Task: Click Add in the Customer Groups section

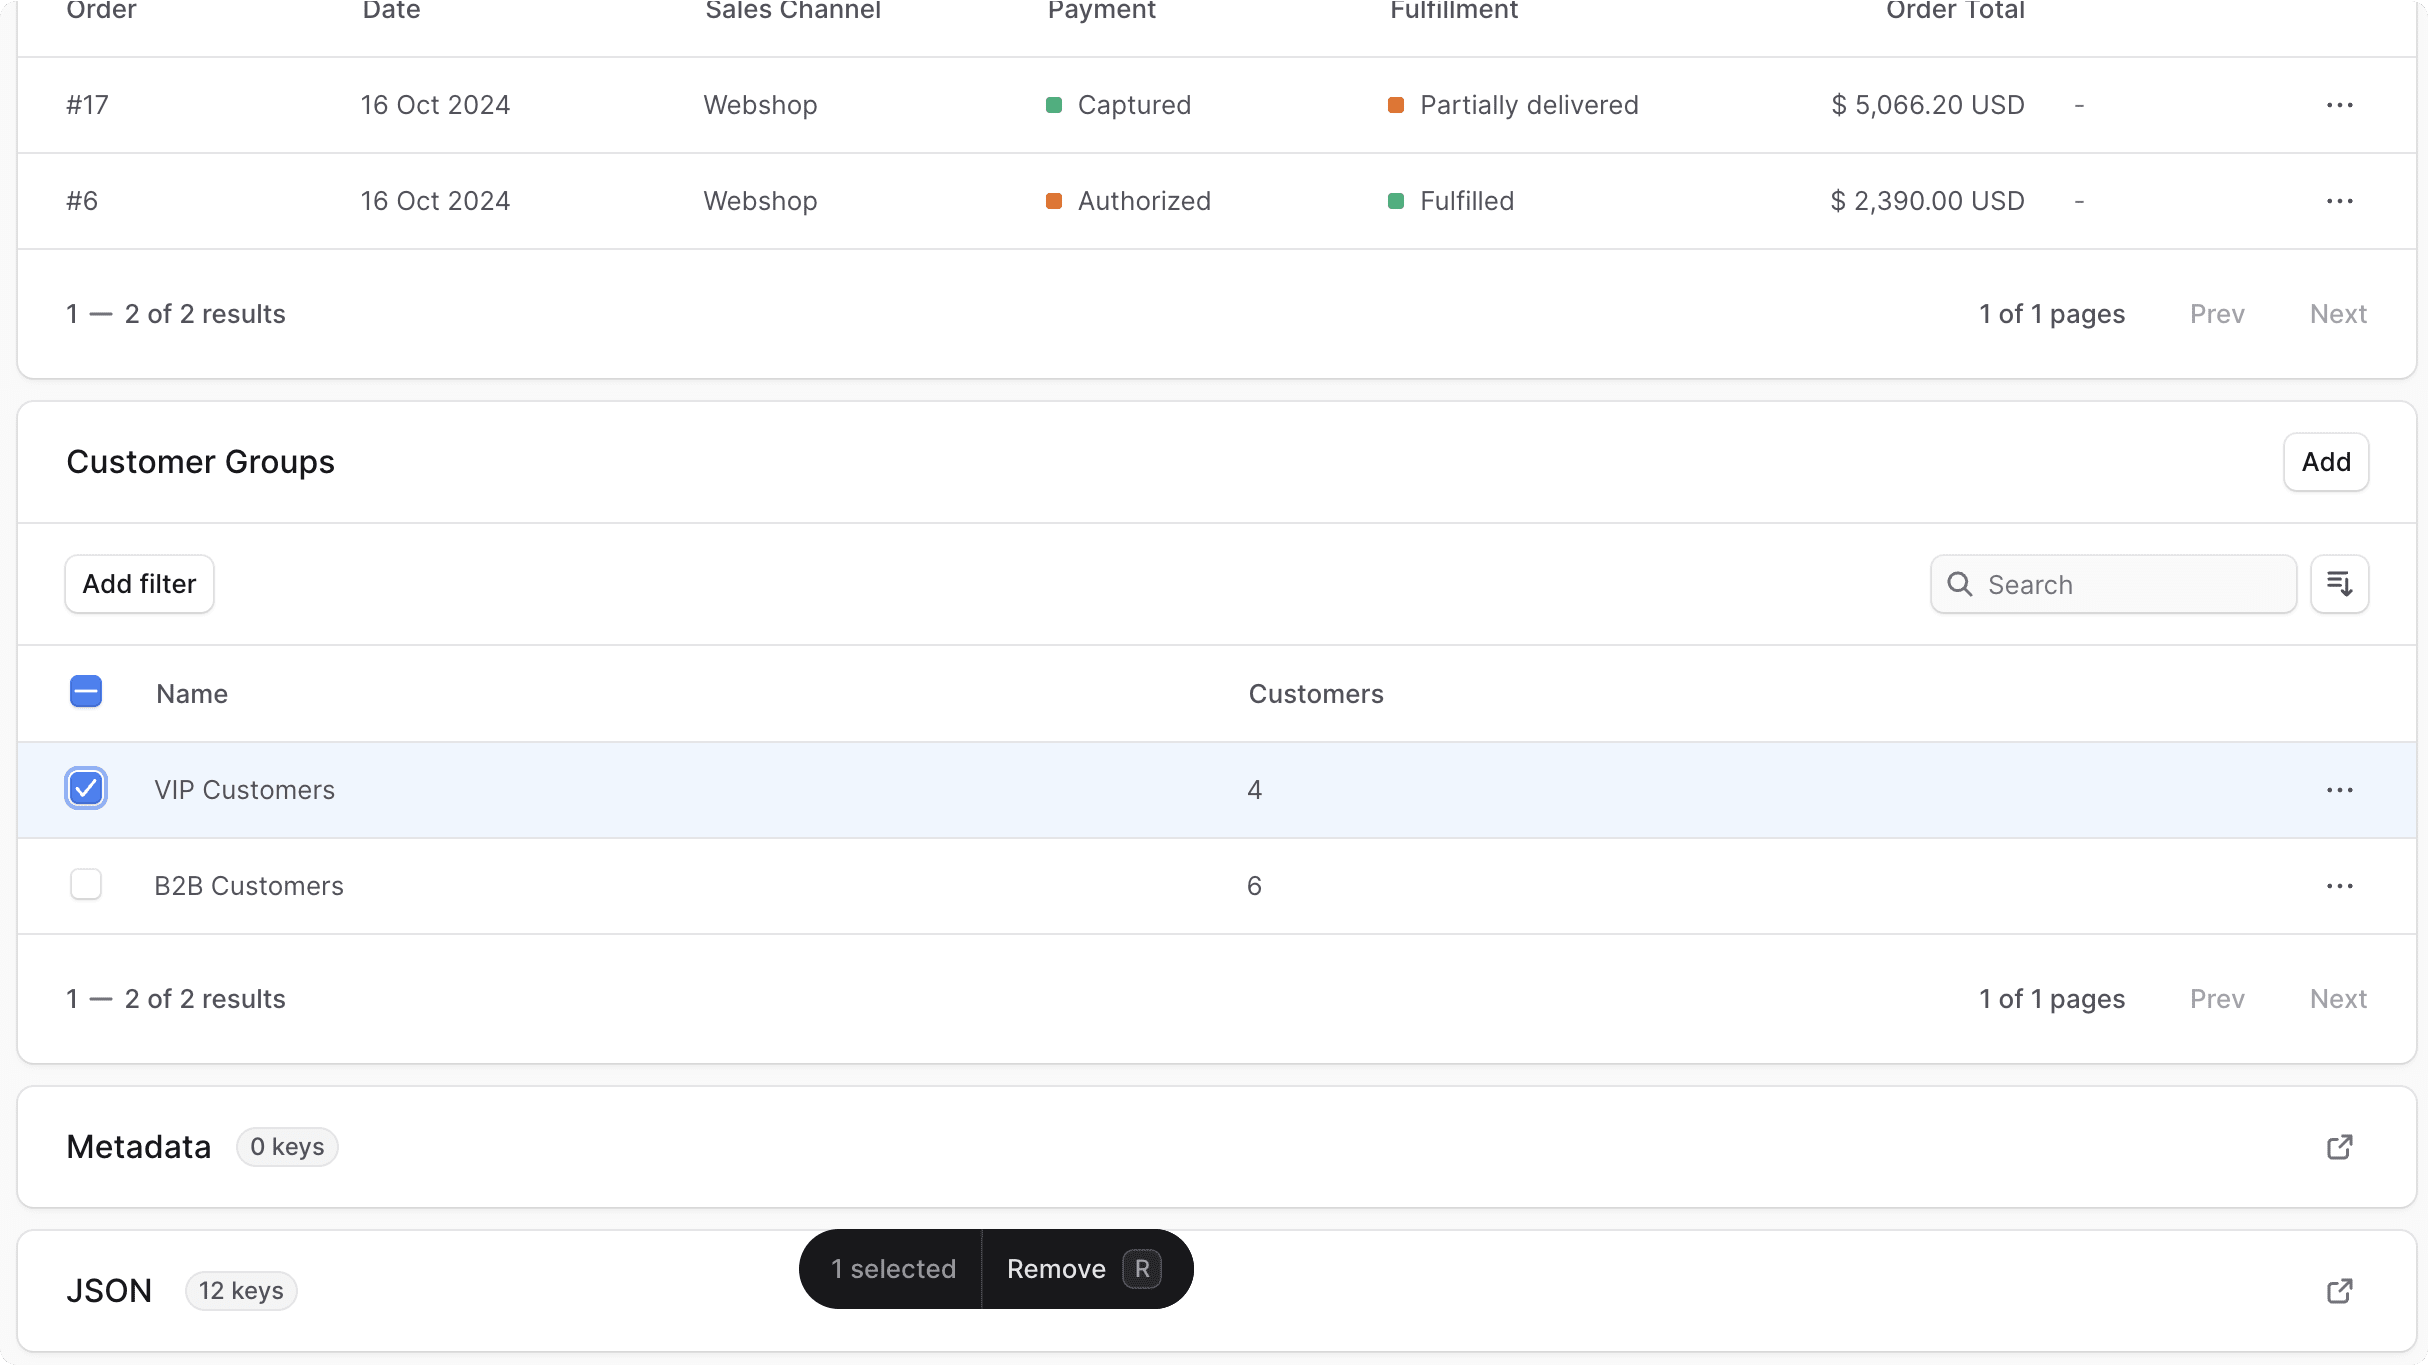Action: coord(2326,461)
